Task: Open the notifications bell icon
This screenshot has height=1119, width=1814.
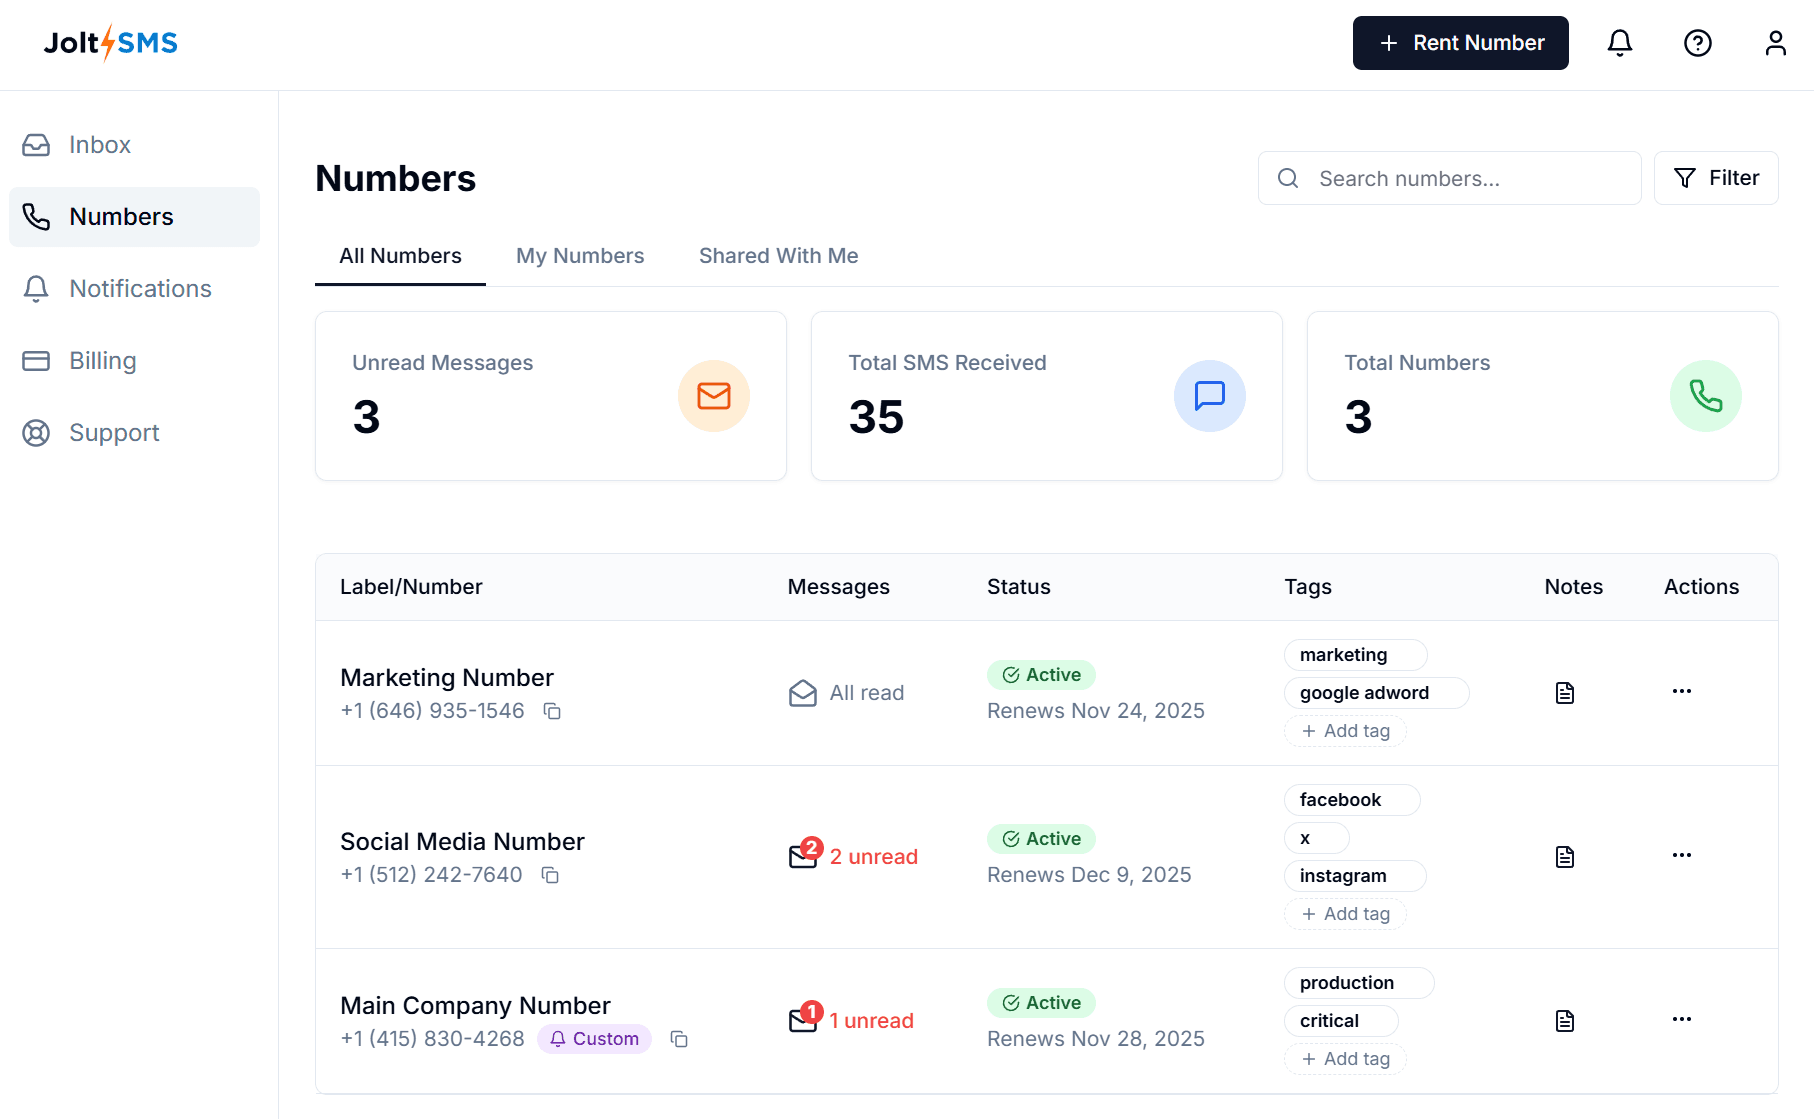Action: pyautogui.click(x=1620, y=43)
